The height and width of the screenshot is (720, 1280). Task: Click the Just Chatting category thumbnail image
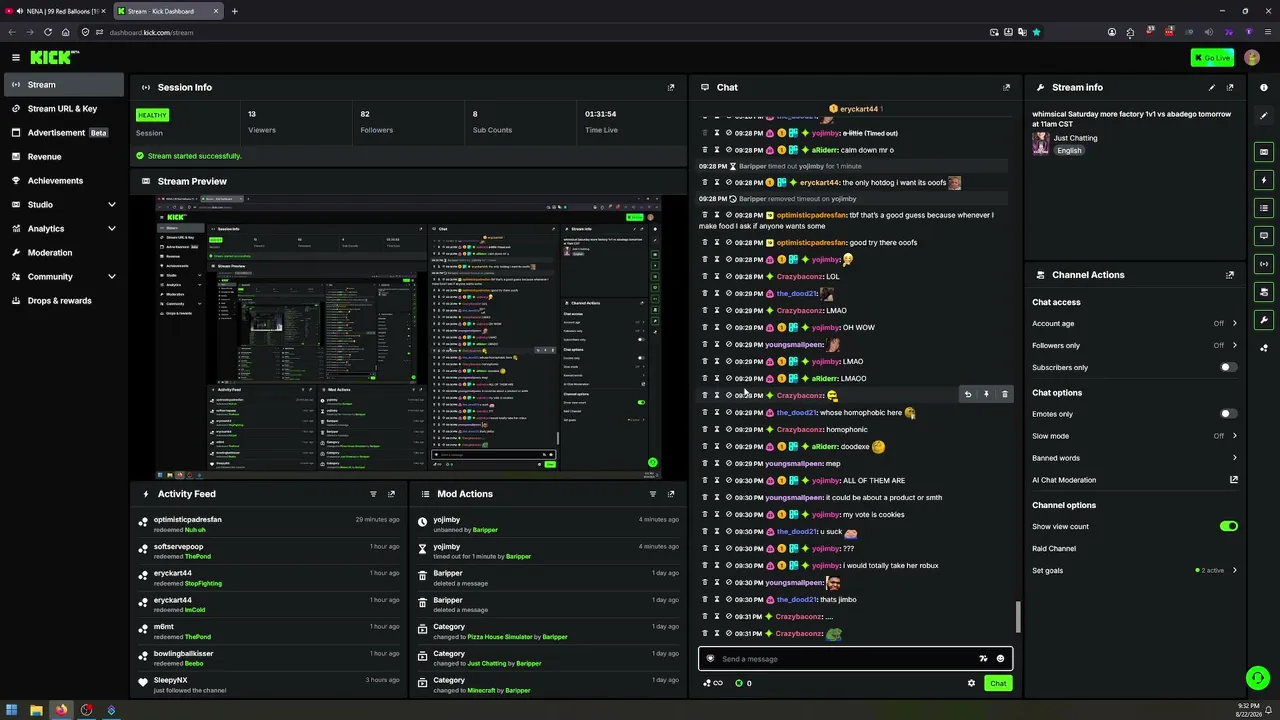pos(1041,144)
